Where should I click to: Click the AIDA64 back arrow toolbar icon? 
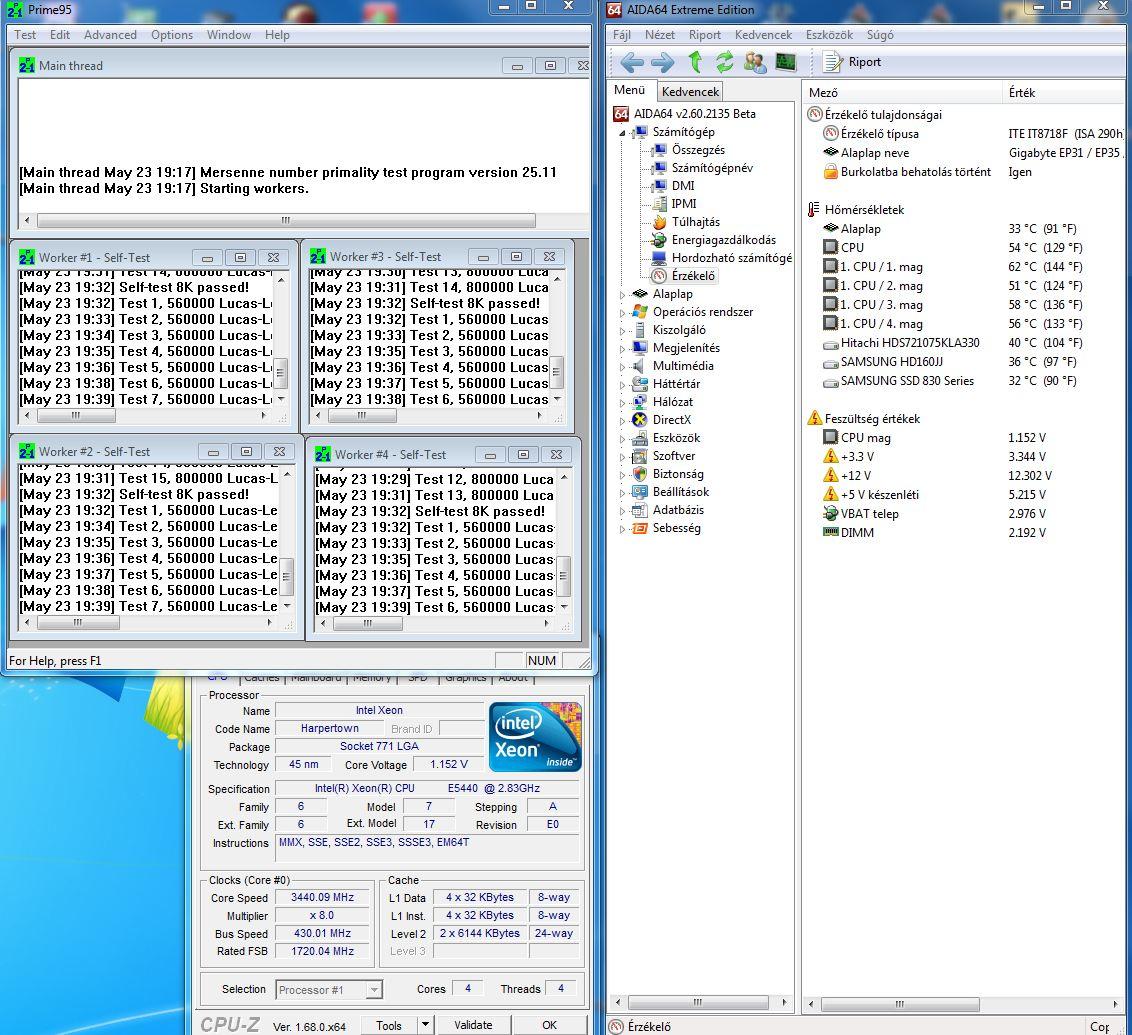[x=632, y=63]
